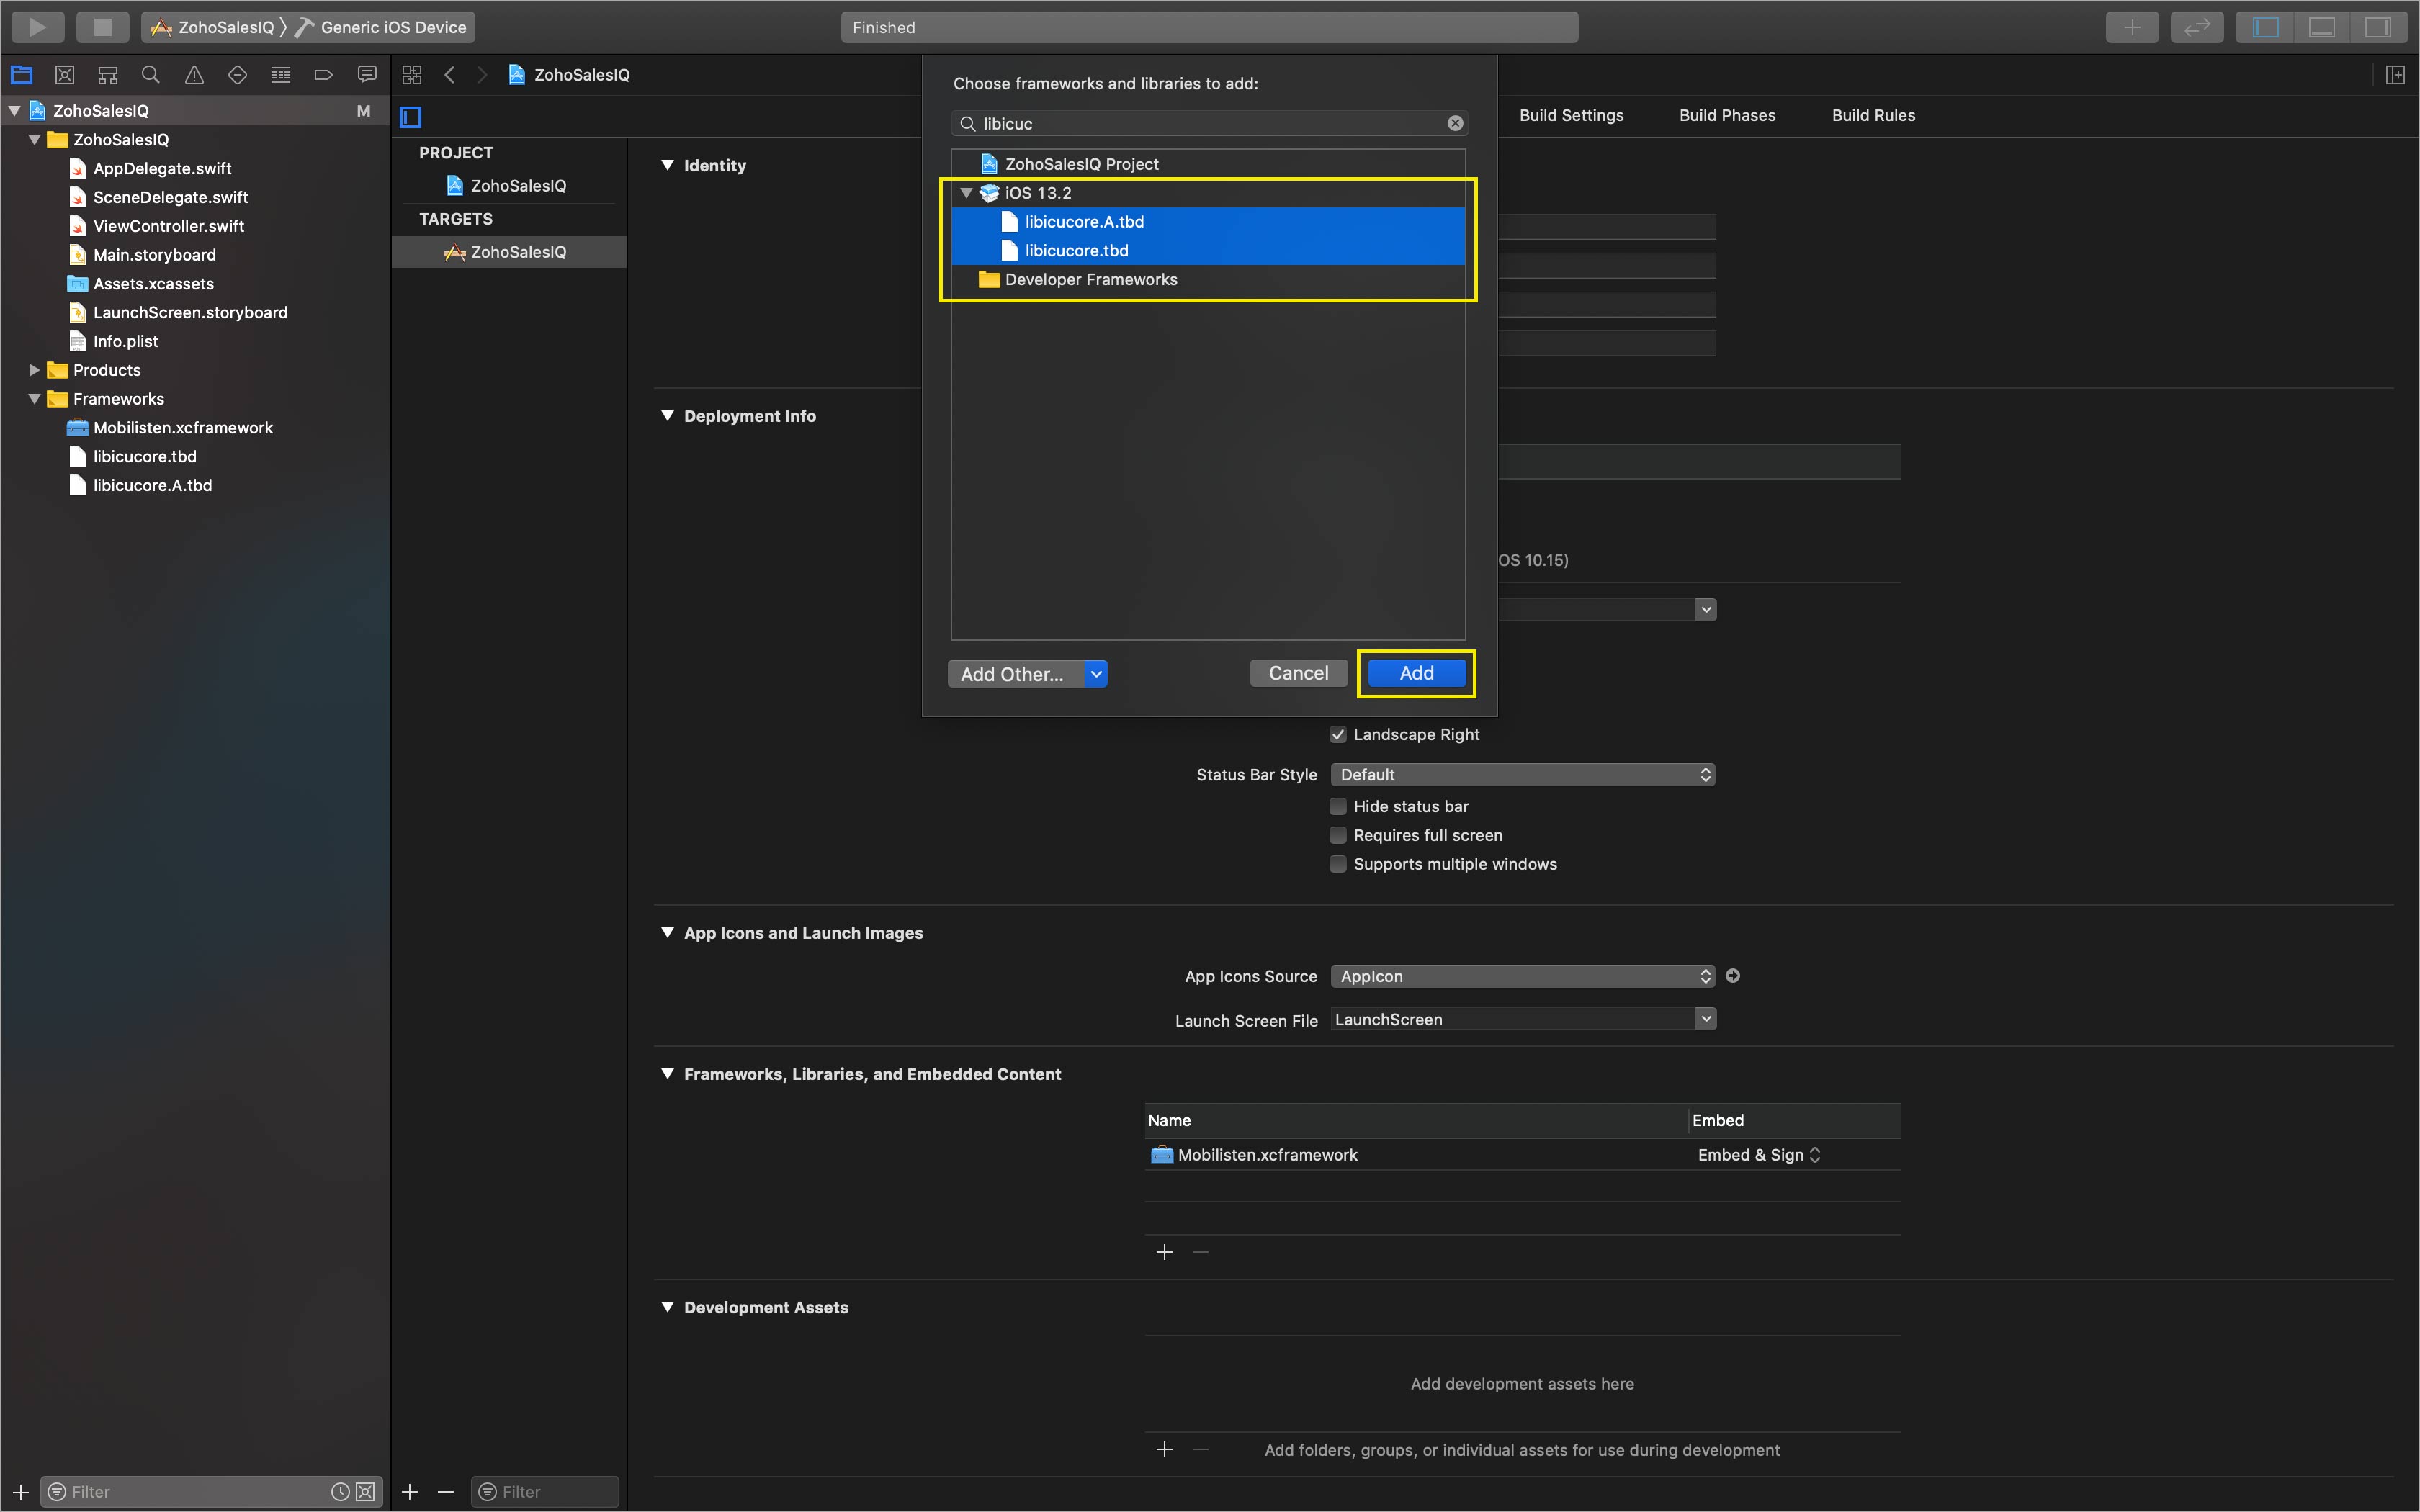2420x1512 pixels.
Task: Toggle the debug area visibility
Action: coord(2322,27)
